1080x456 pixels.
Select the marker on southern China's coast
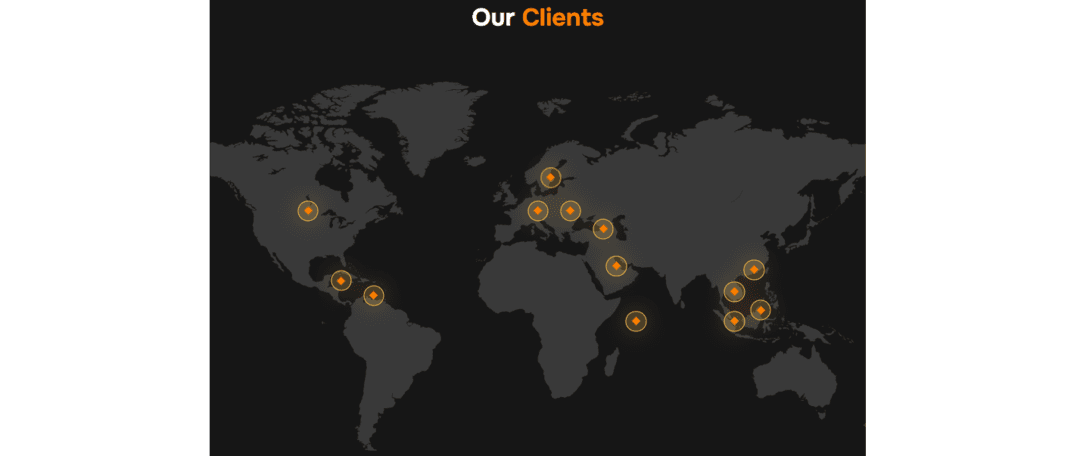coord(754,269)
